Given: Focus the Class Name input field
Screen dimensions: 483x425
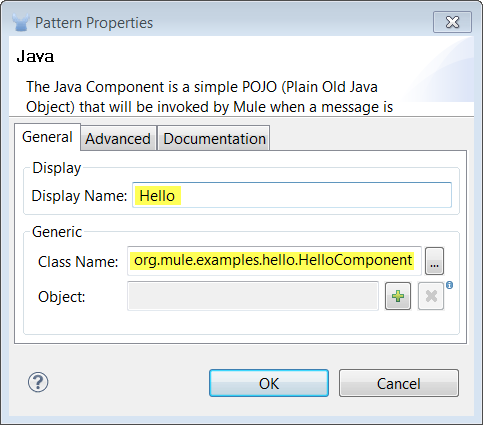Looking at the screenshot, I should pyautogui.click(x=274, y=261).
